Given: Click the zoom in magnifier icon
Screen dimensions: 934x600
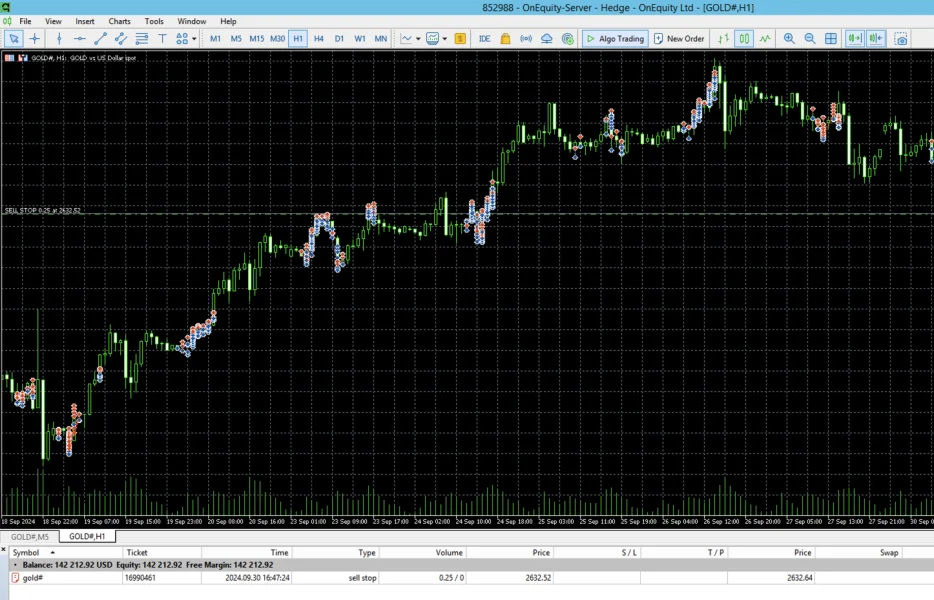Looking at the screenshot, I should (789, 39).
